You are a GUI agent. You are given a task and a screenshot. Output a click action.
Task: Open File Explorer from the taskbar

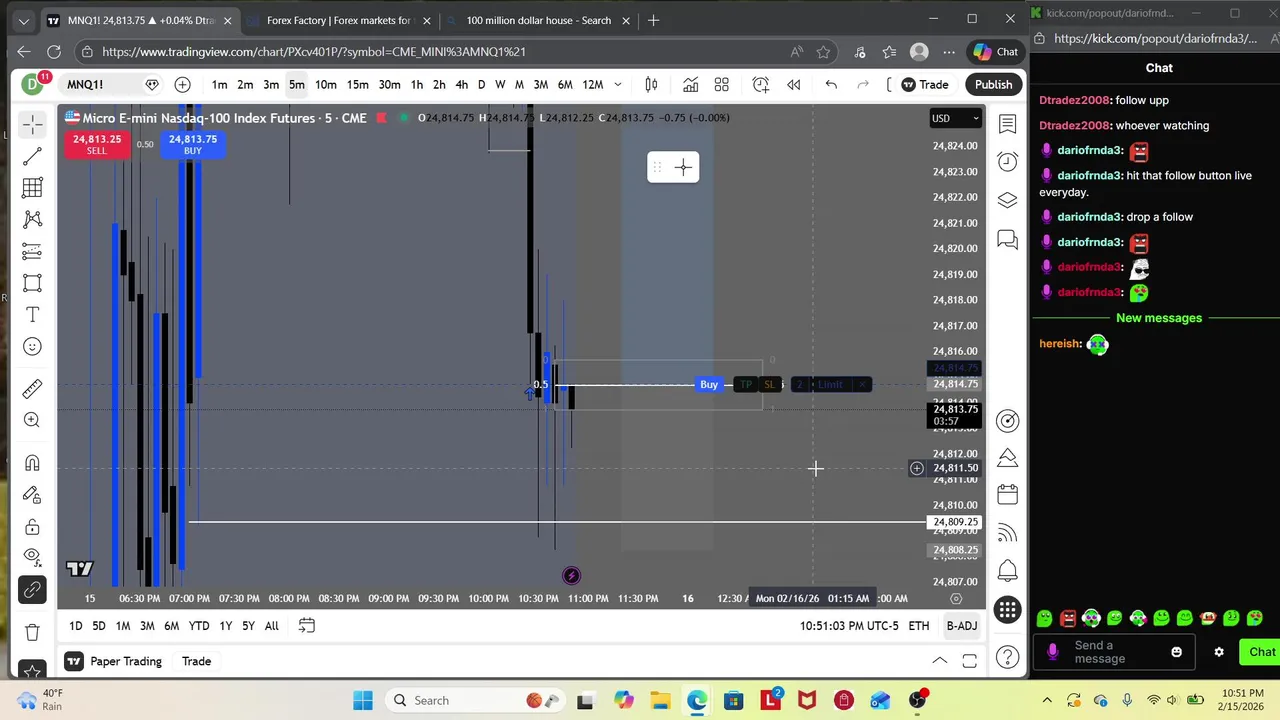(660, 700)
